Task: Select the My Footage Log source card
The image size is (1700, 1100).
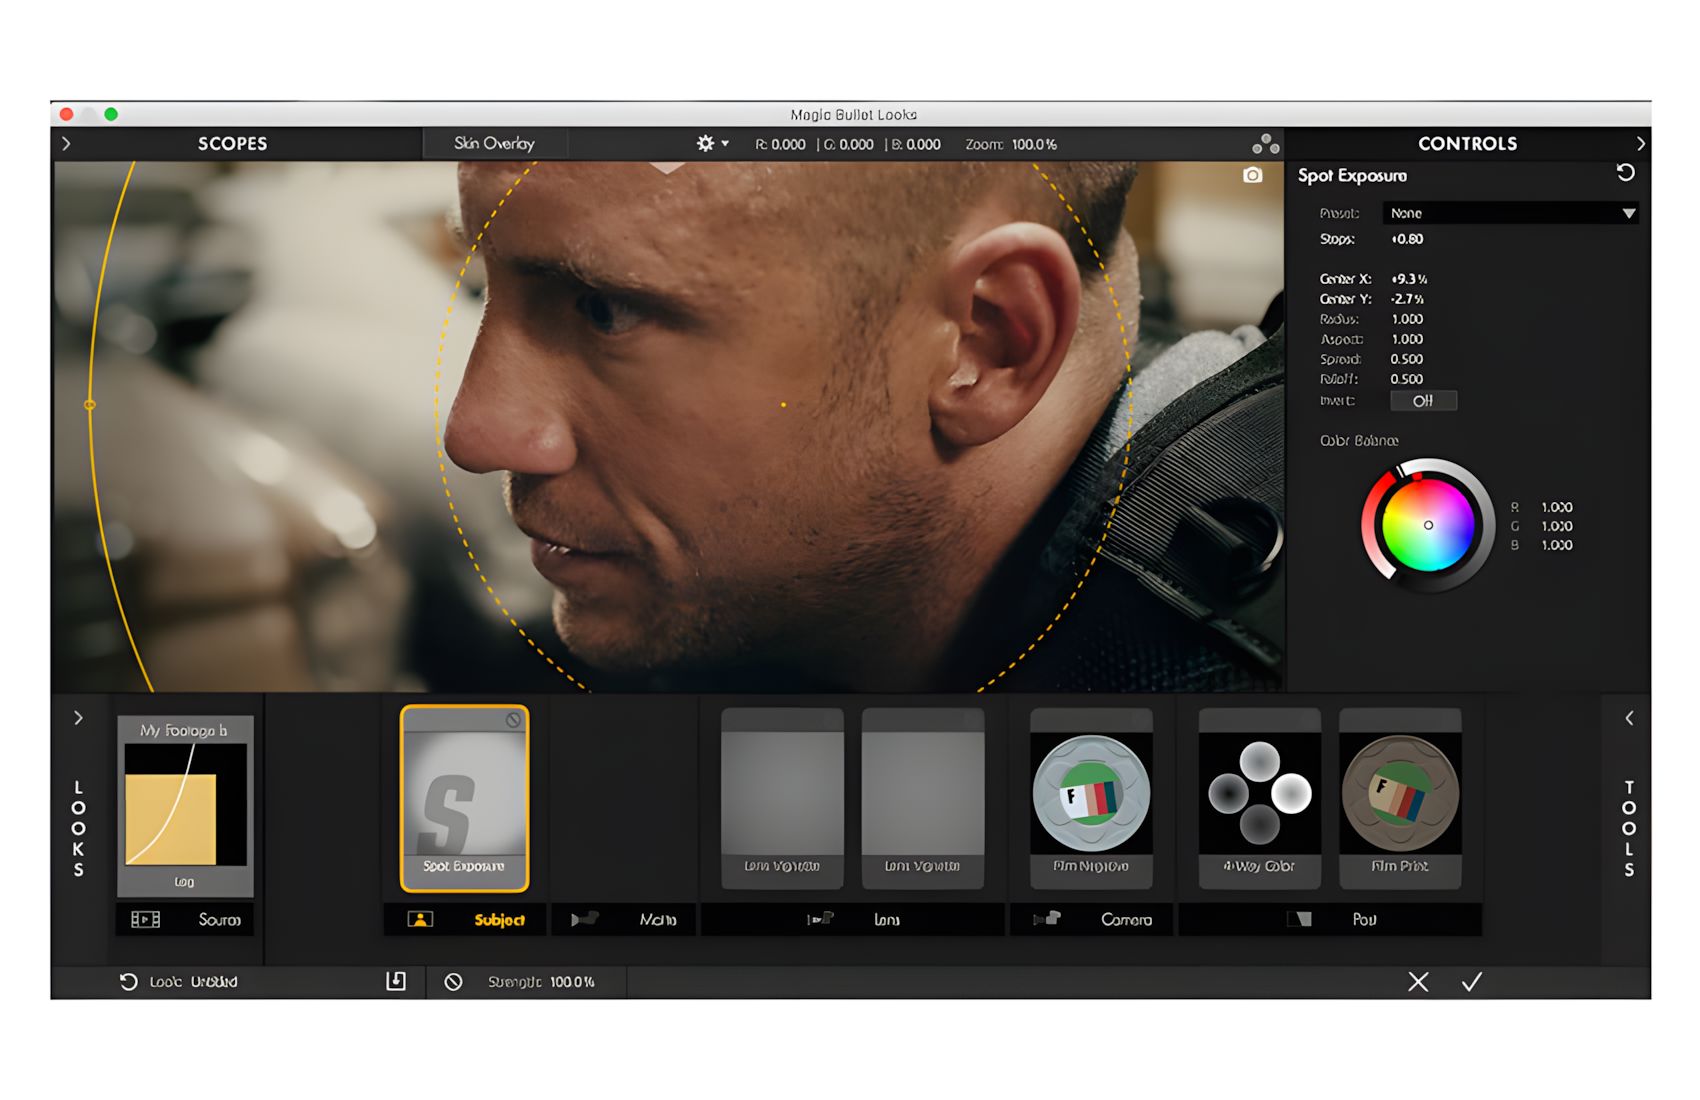Action: (x=185, y=806)
